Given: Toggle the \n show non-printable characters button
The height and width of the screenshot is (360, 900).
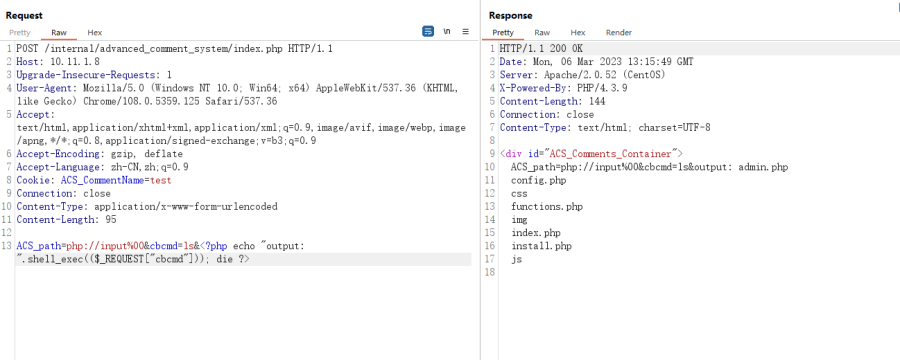Looking at the screenshot, I should [447, 32].
